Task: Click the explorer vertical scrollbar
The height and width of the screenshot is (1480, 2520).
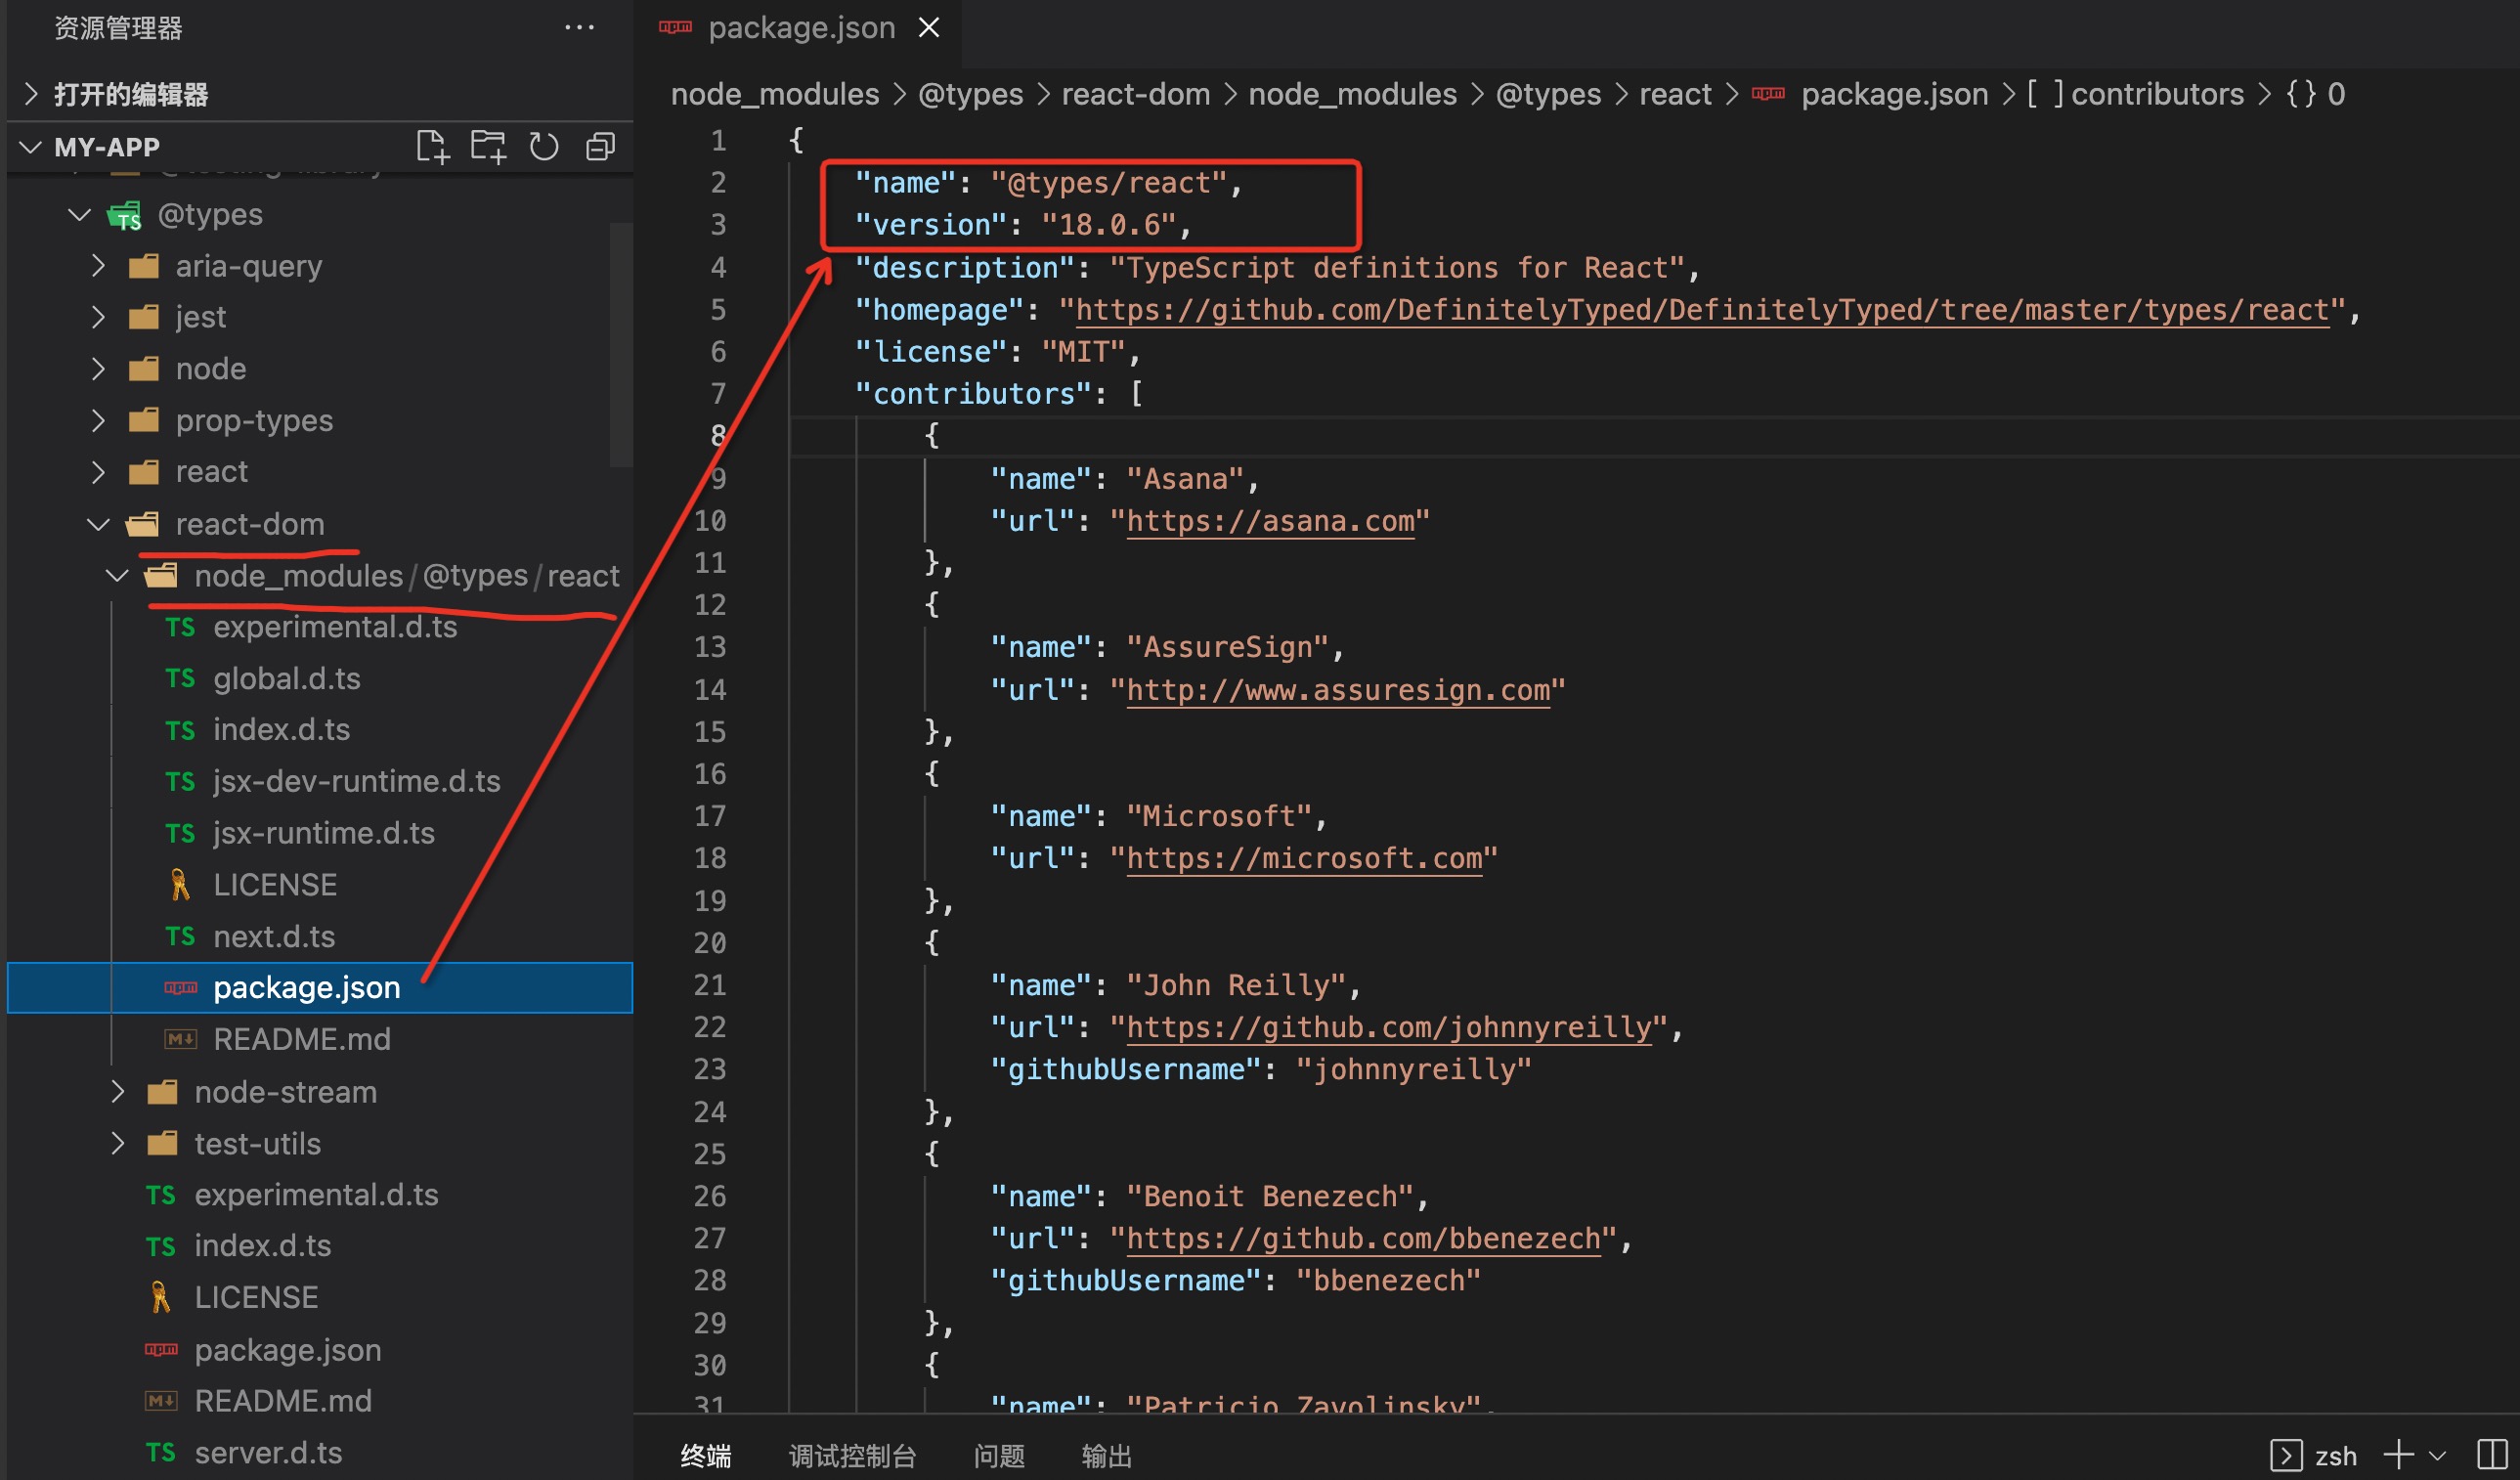Action: [621, 344]
